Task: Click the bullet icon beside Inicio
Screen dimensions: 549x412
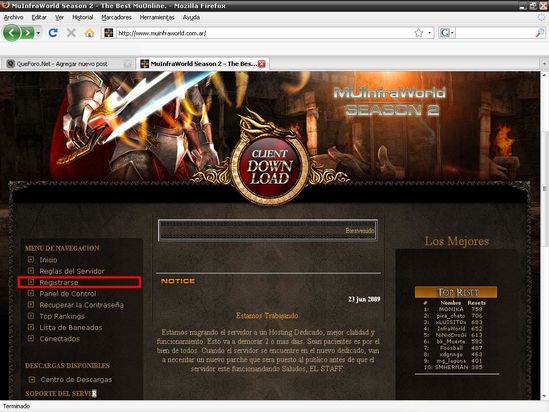Action: (31, 259)
